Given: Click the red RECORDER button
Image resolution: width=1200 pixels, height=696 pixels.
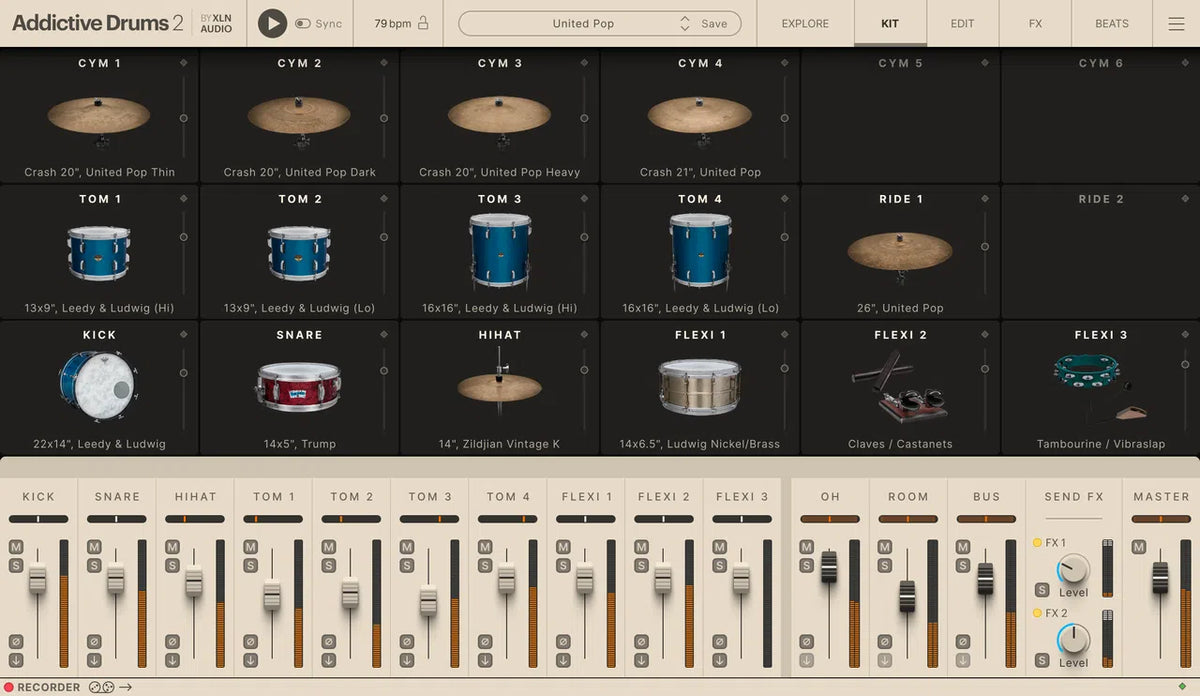Looking at the screenshot, I should pyautogui.click(x=10, y=686).
